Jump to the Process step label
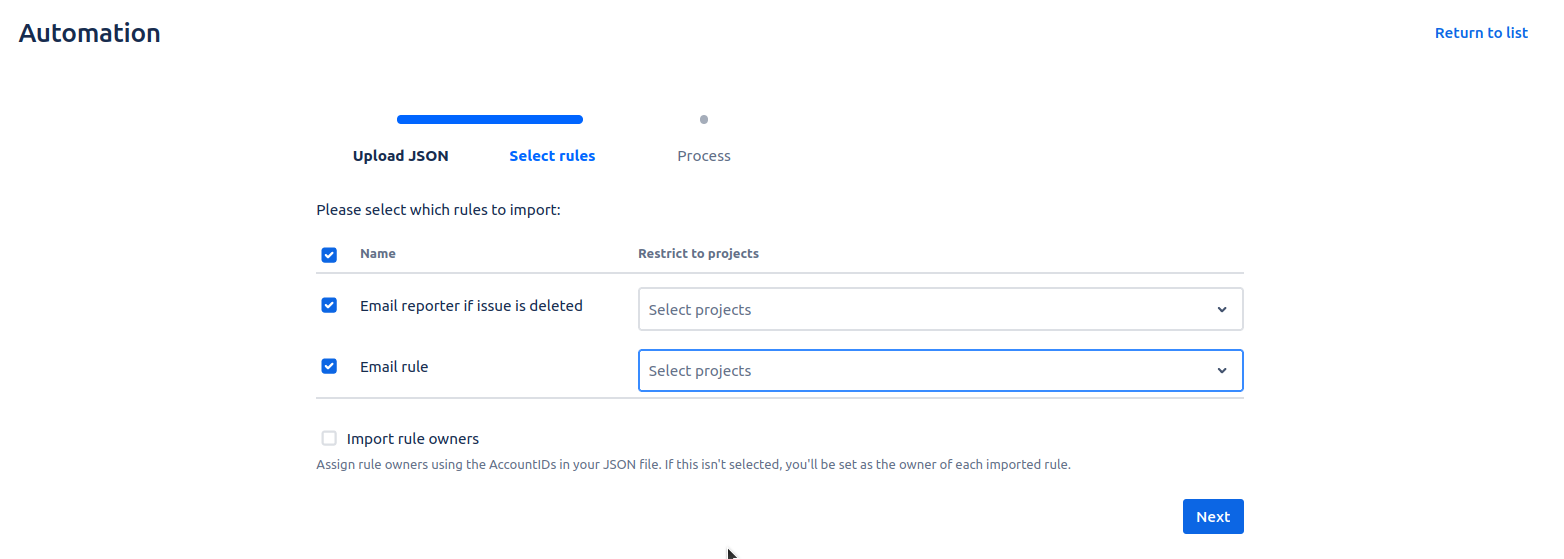This screenshot has height=559, width=1564. point(704,156)
